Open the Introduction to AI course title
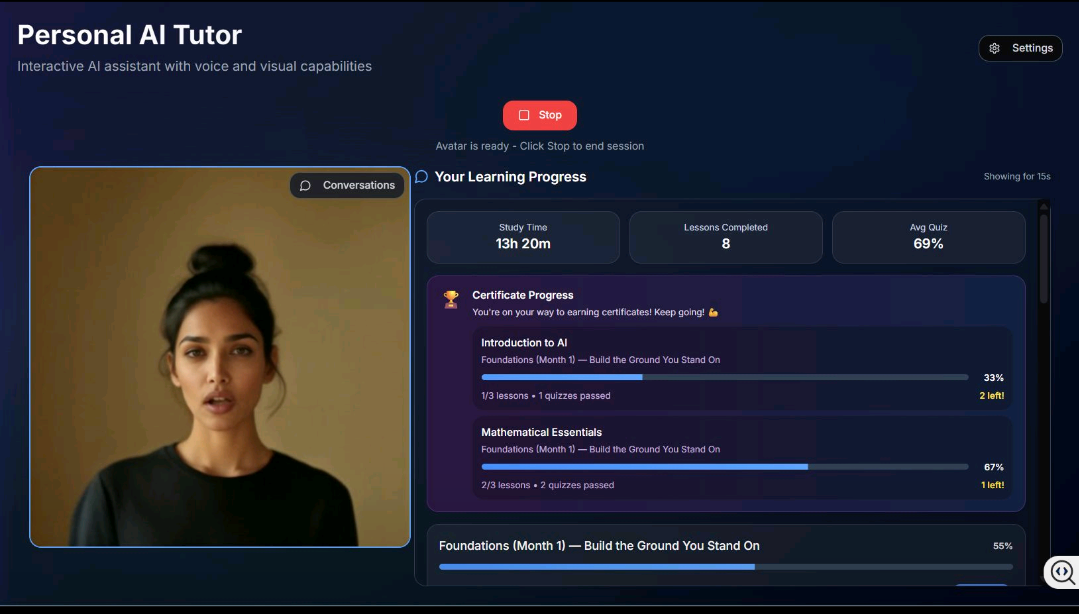 524,343
